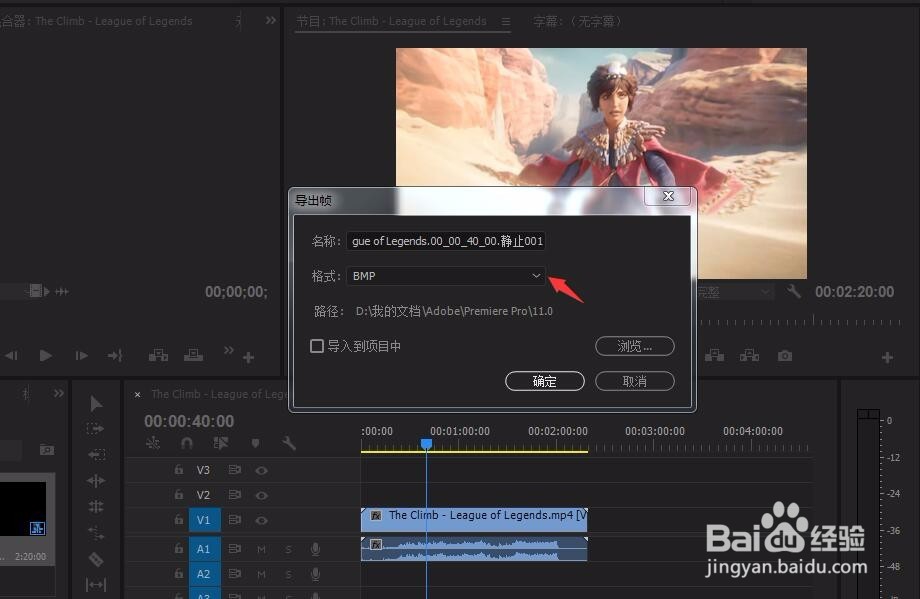Confirm export with the 确定 button

point(544,381)
